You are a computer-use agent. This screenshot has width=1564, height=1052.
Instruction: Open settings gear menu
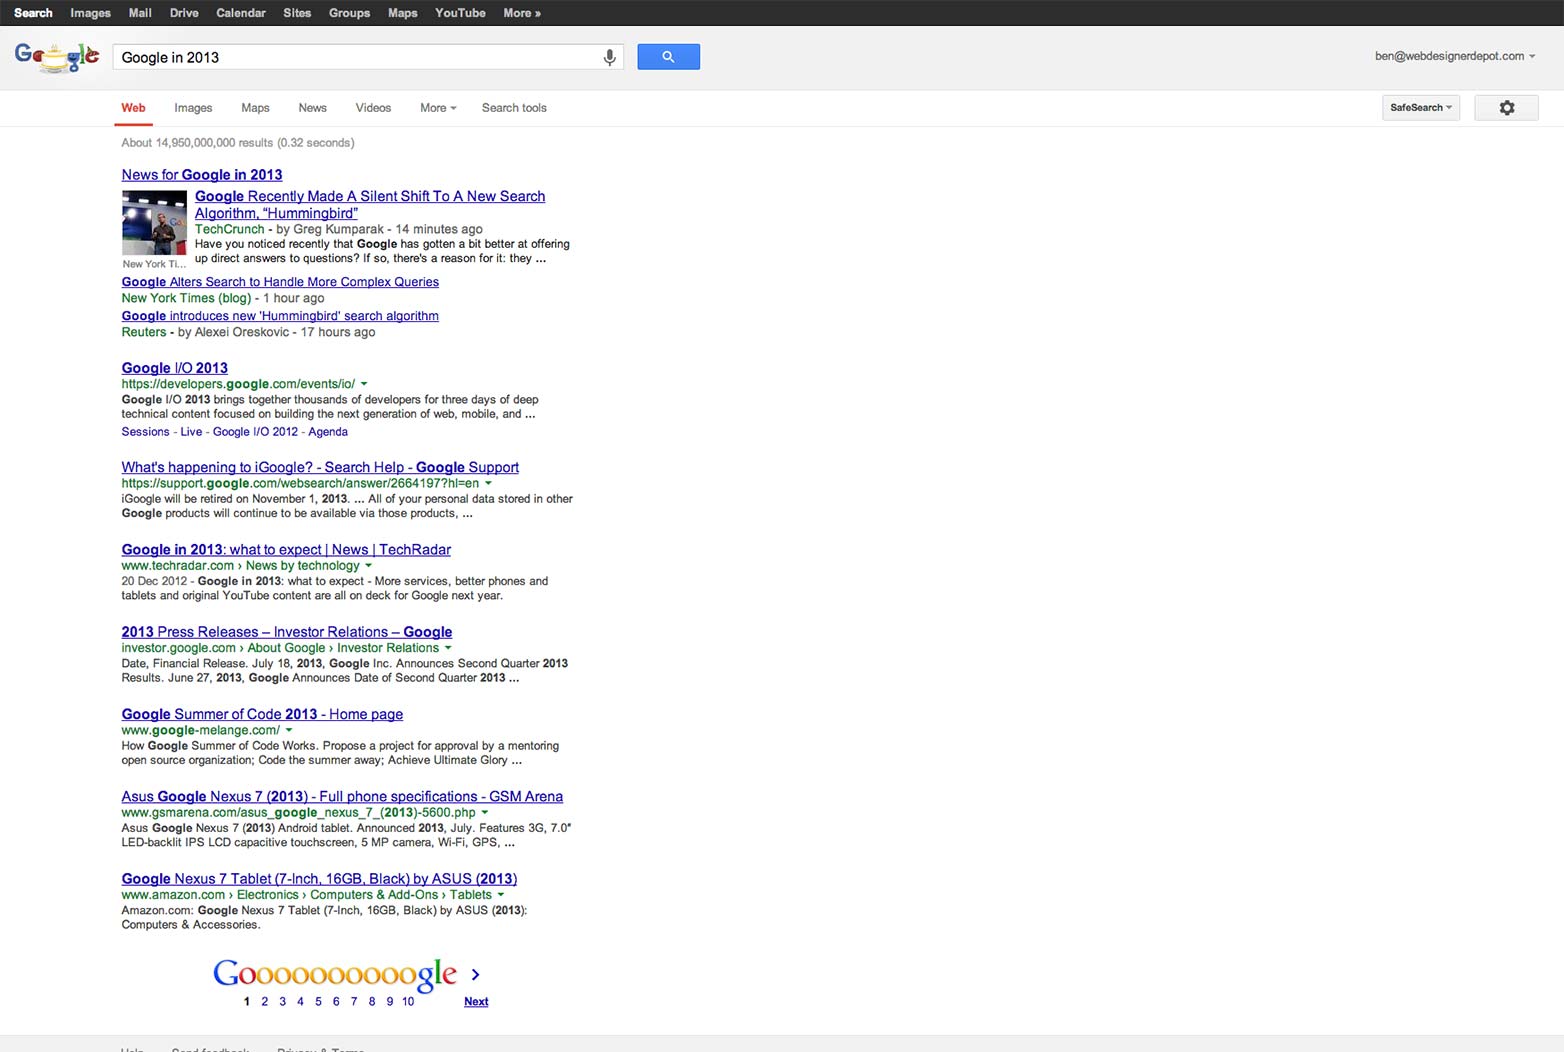tap(1506, 107)
